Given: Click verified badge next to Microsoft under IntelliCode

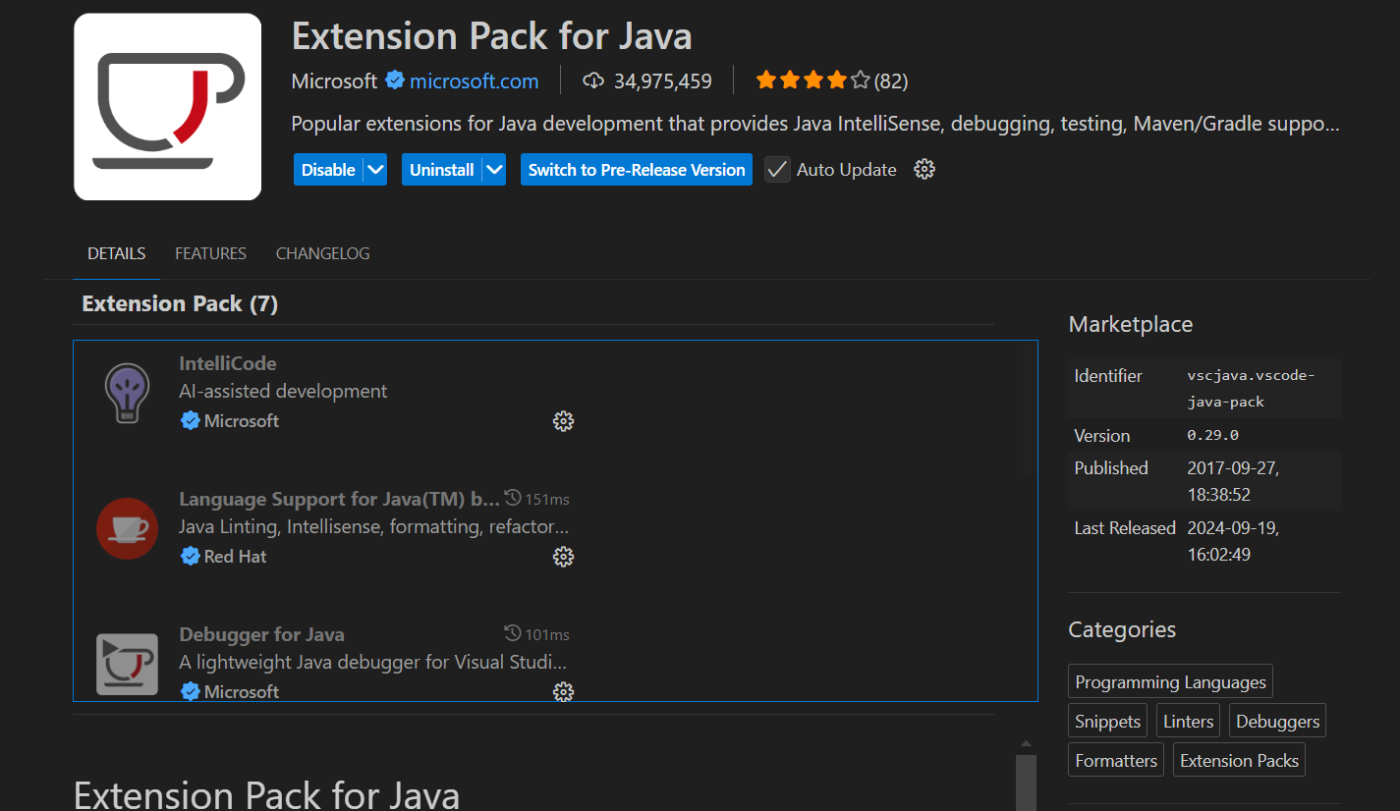Looking at the screenshot, I should click(x=190, y=421).
